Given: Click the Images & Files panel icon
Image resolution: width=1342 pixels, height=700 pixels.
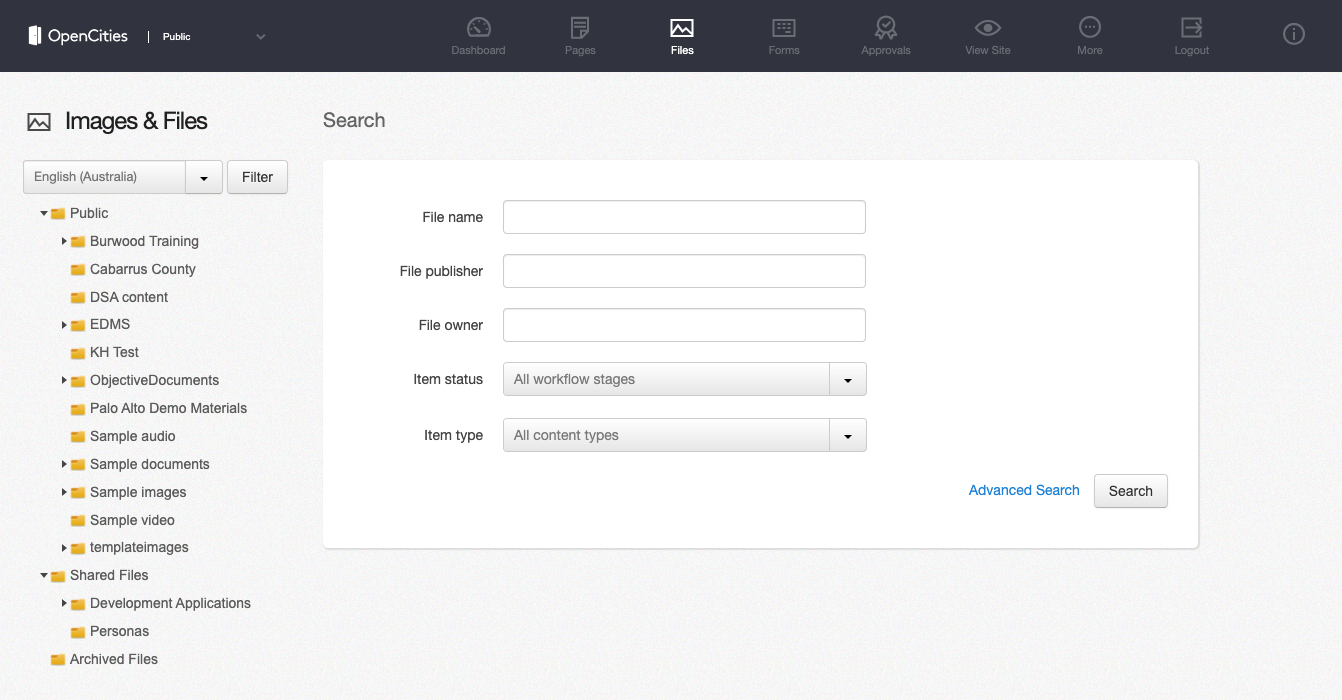Looking at the screenshot, I should click(38, 121).
